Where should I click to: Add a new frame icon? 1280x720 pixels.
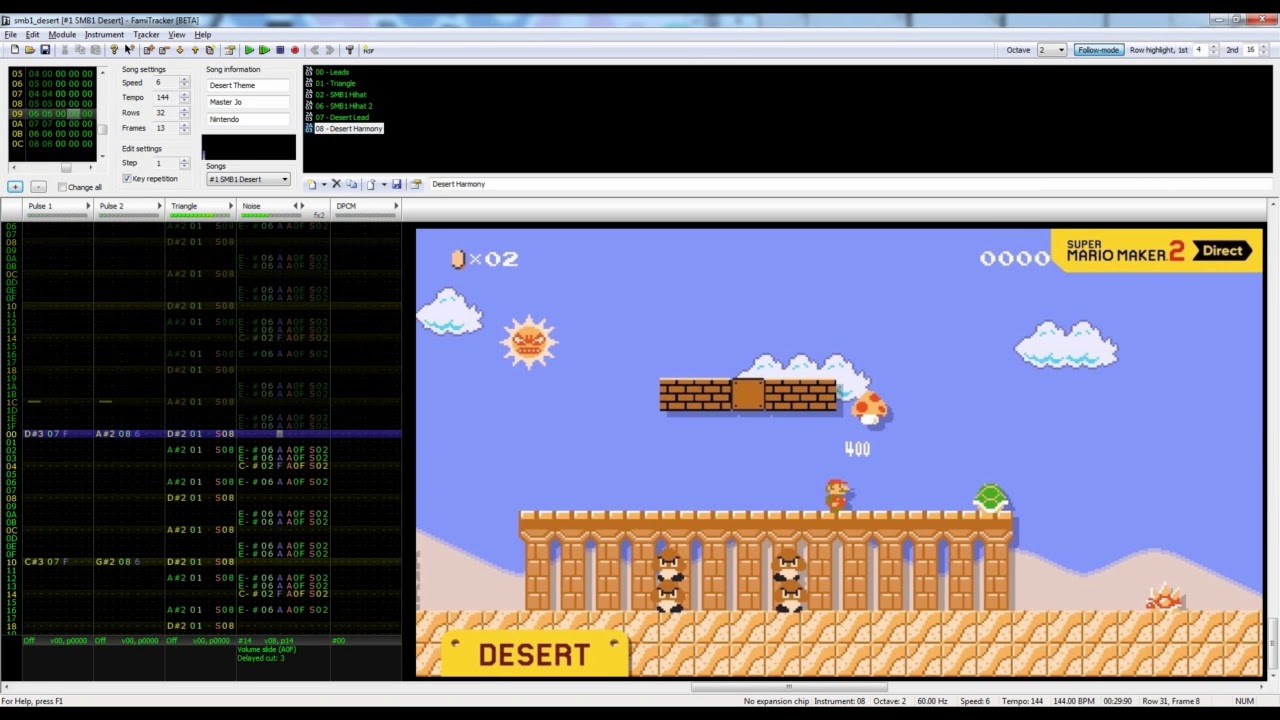(149, 50)
